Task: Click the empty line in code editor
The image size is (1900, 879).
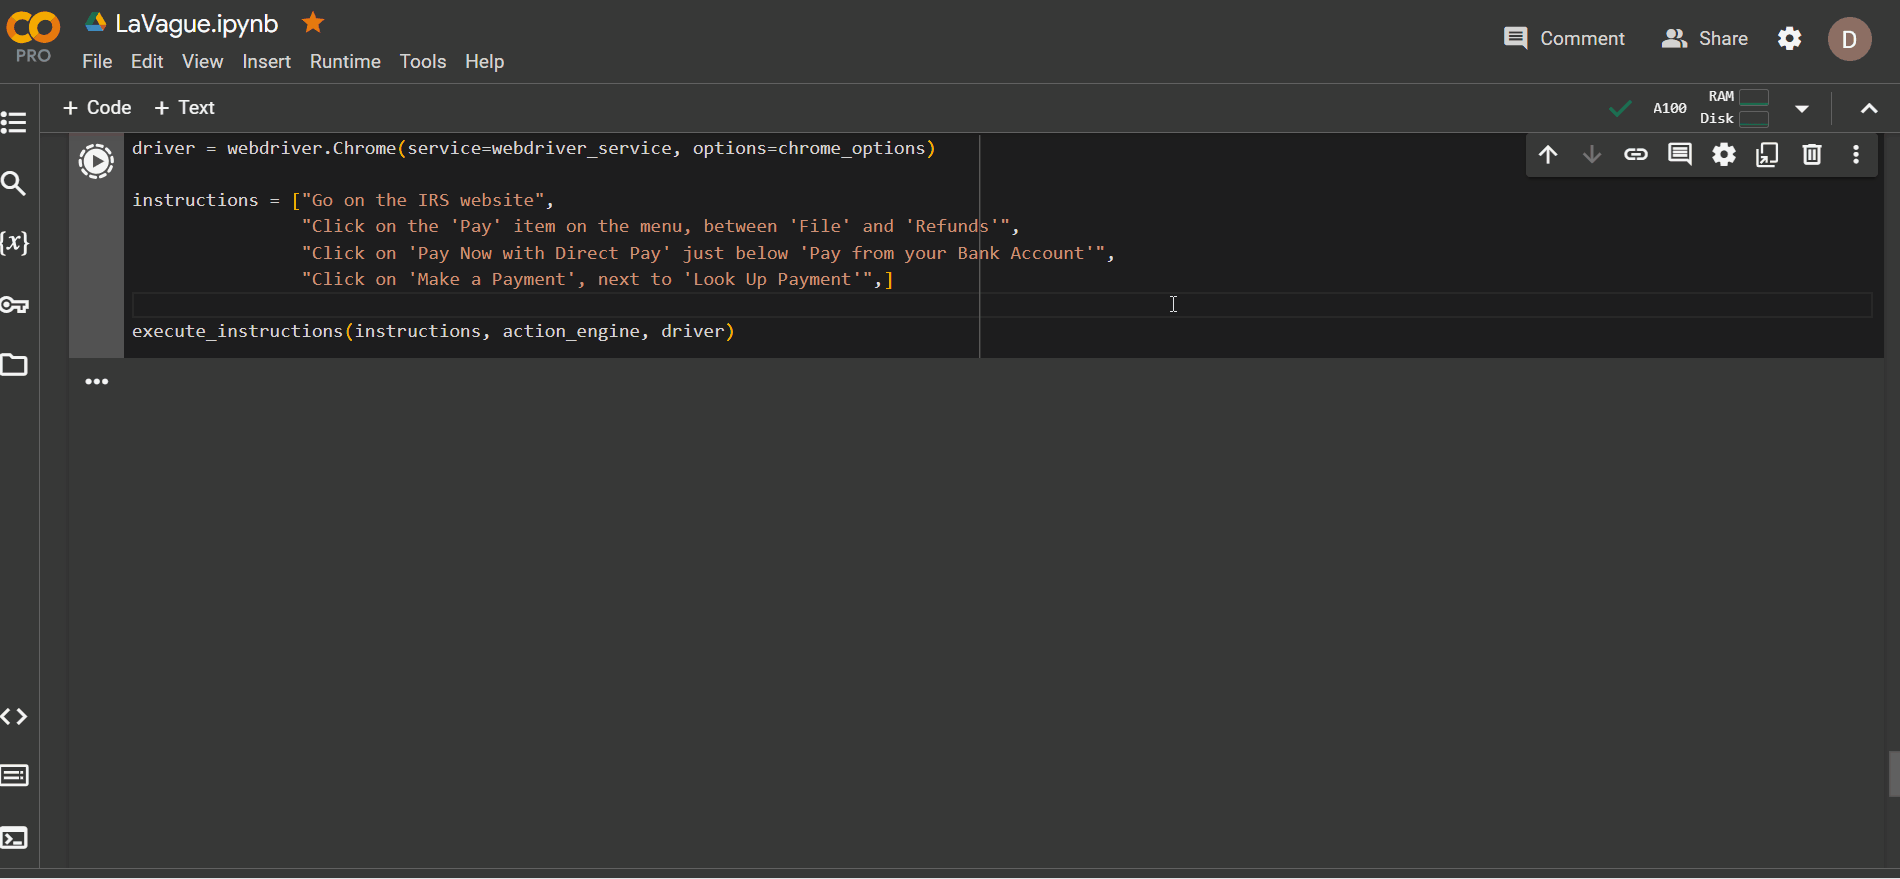Action: tap(1001, 305)
